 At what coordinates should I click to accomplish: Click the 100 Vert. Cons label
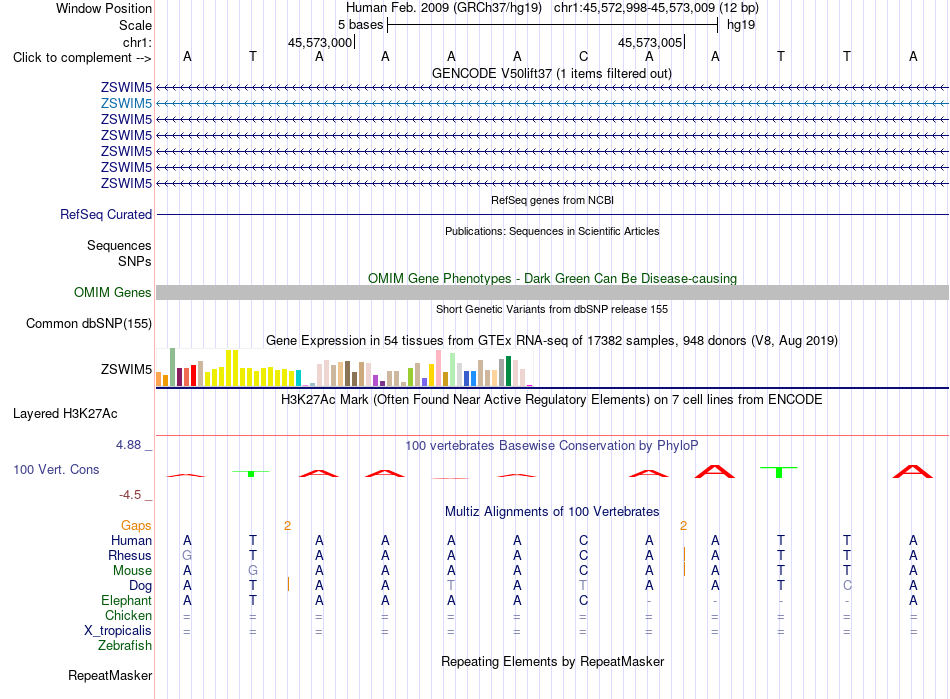[x=56, y=469]
